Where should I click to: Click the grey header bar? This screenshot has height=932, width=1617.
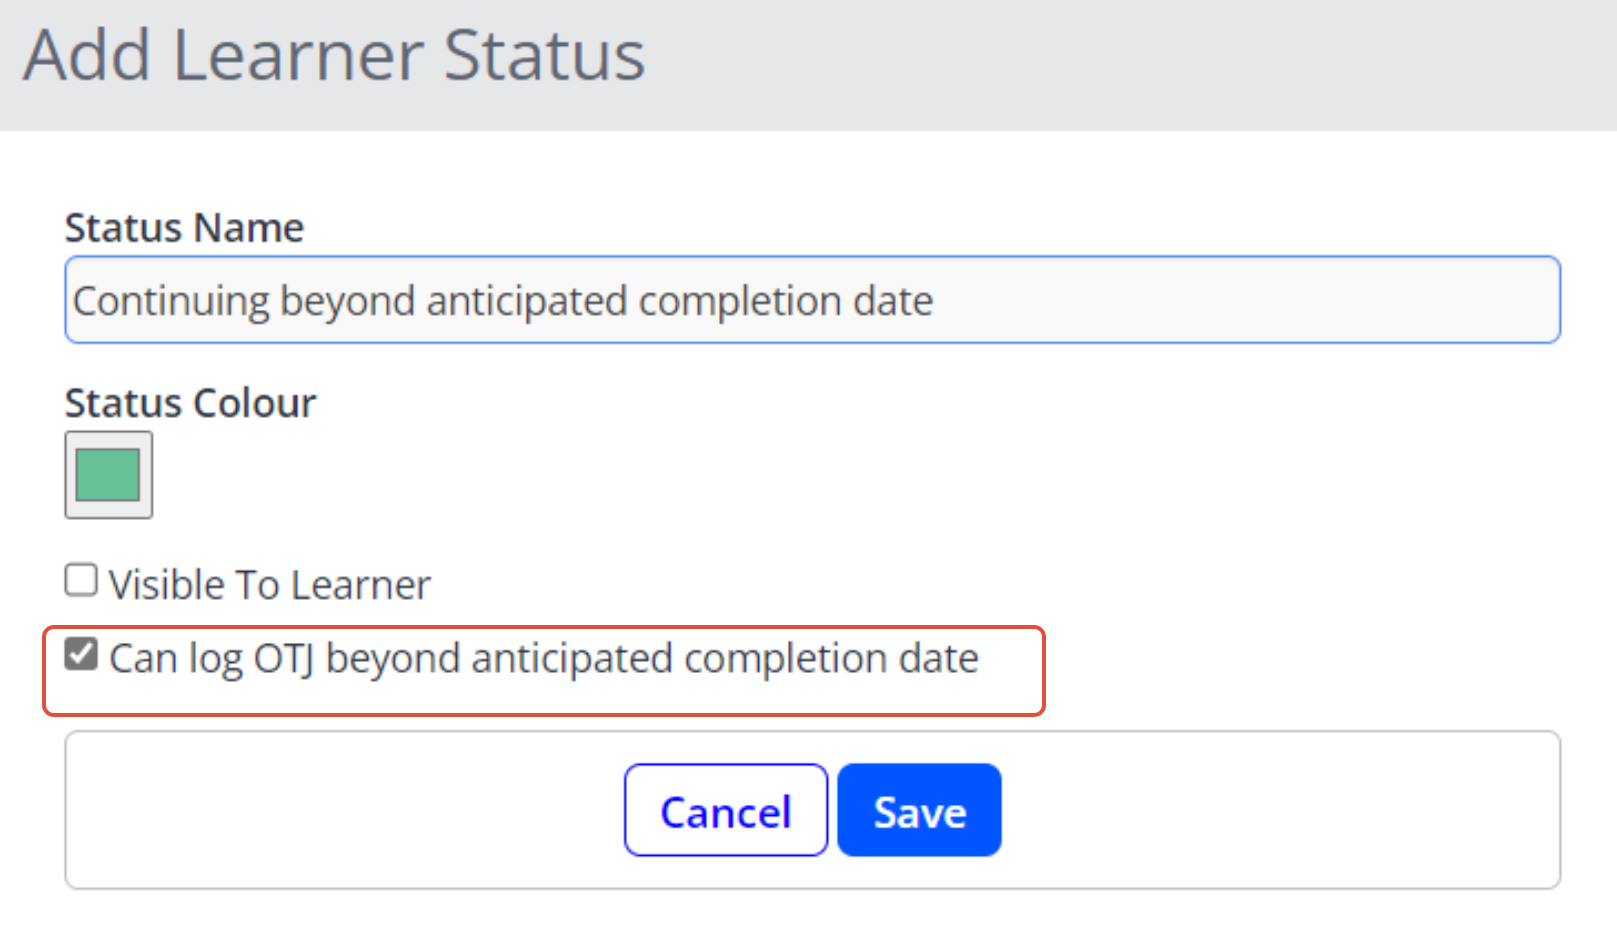pyautogui.click(x=1100, y=60)
